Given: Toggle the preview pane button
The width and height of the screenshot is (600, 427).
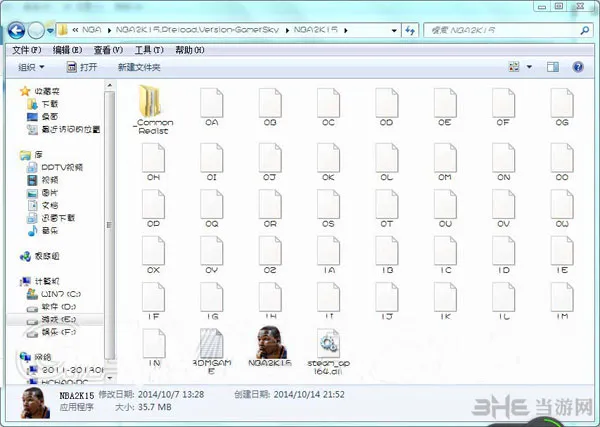Looking at the screenshot, I should click(x=553, y=67).
